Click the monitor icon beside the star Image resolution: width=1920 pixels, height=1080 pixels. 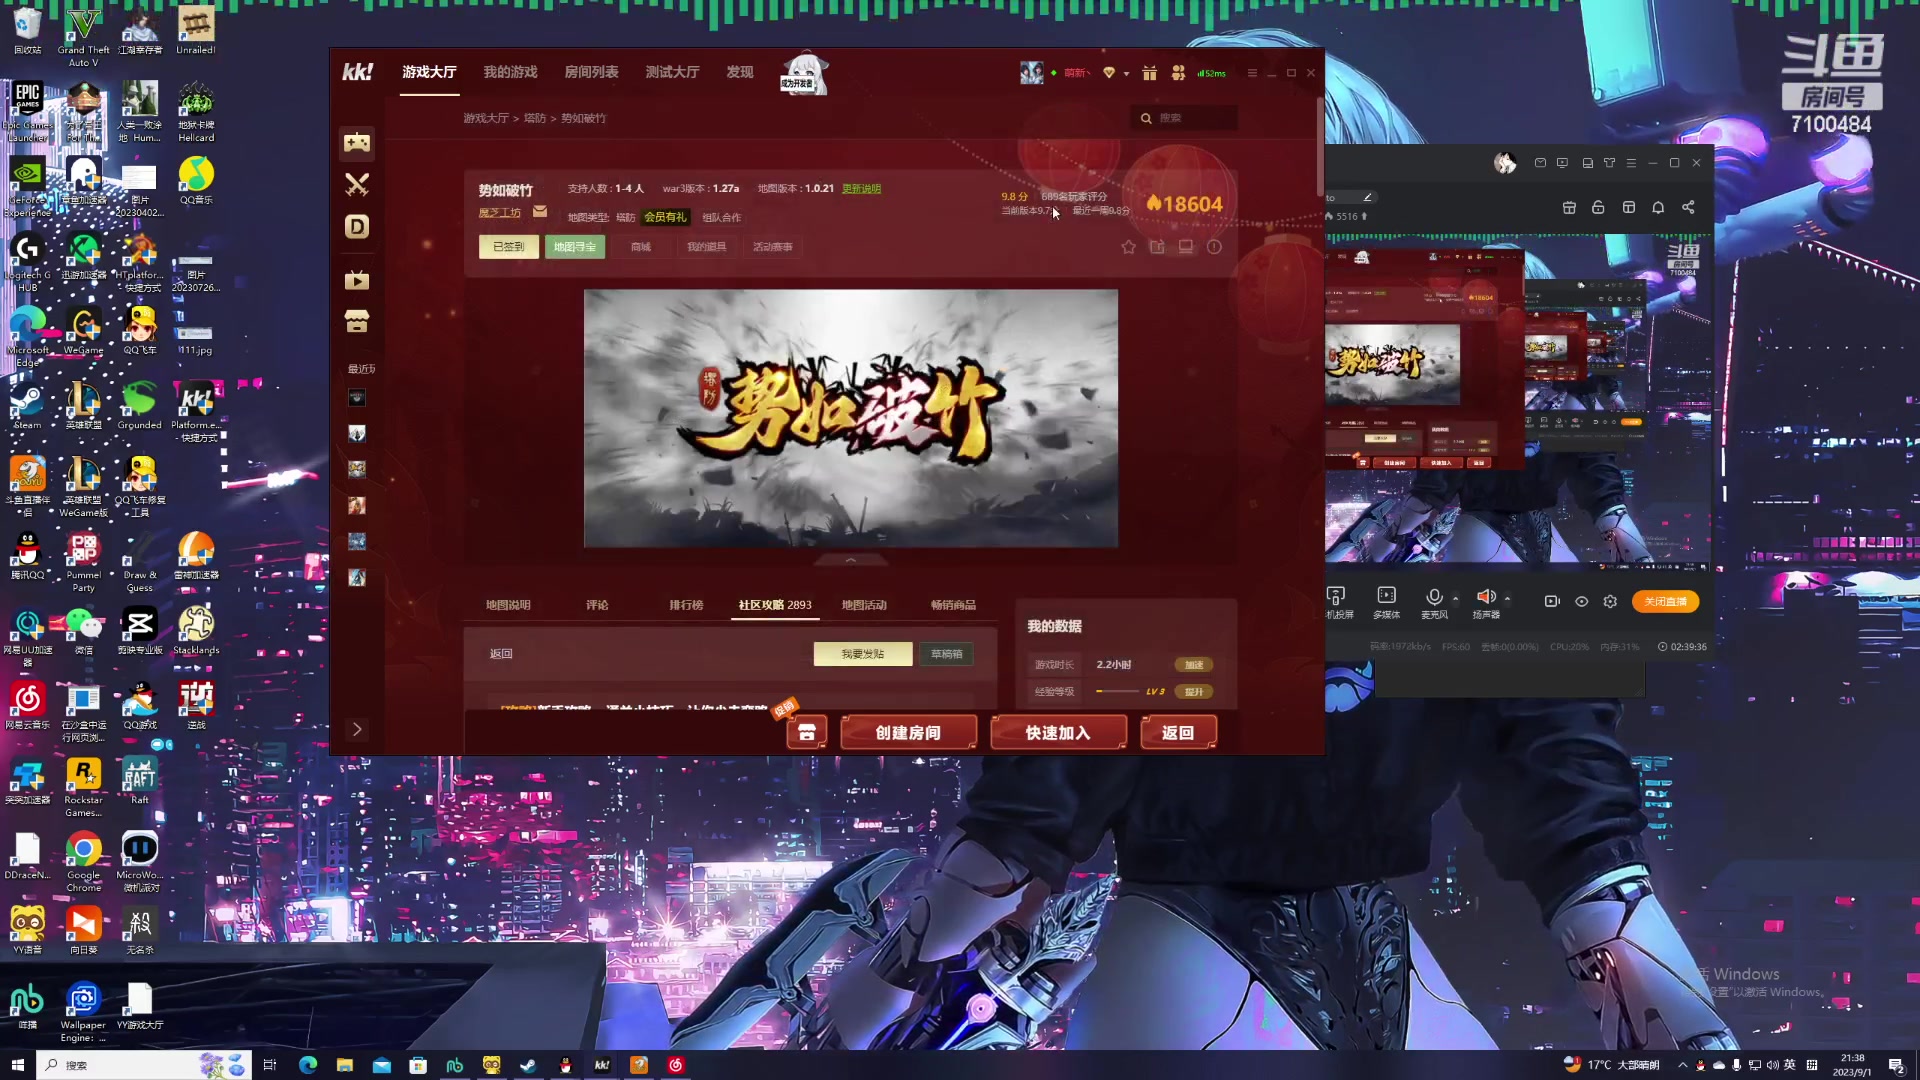[x=1186, y=247]
